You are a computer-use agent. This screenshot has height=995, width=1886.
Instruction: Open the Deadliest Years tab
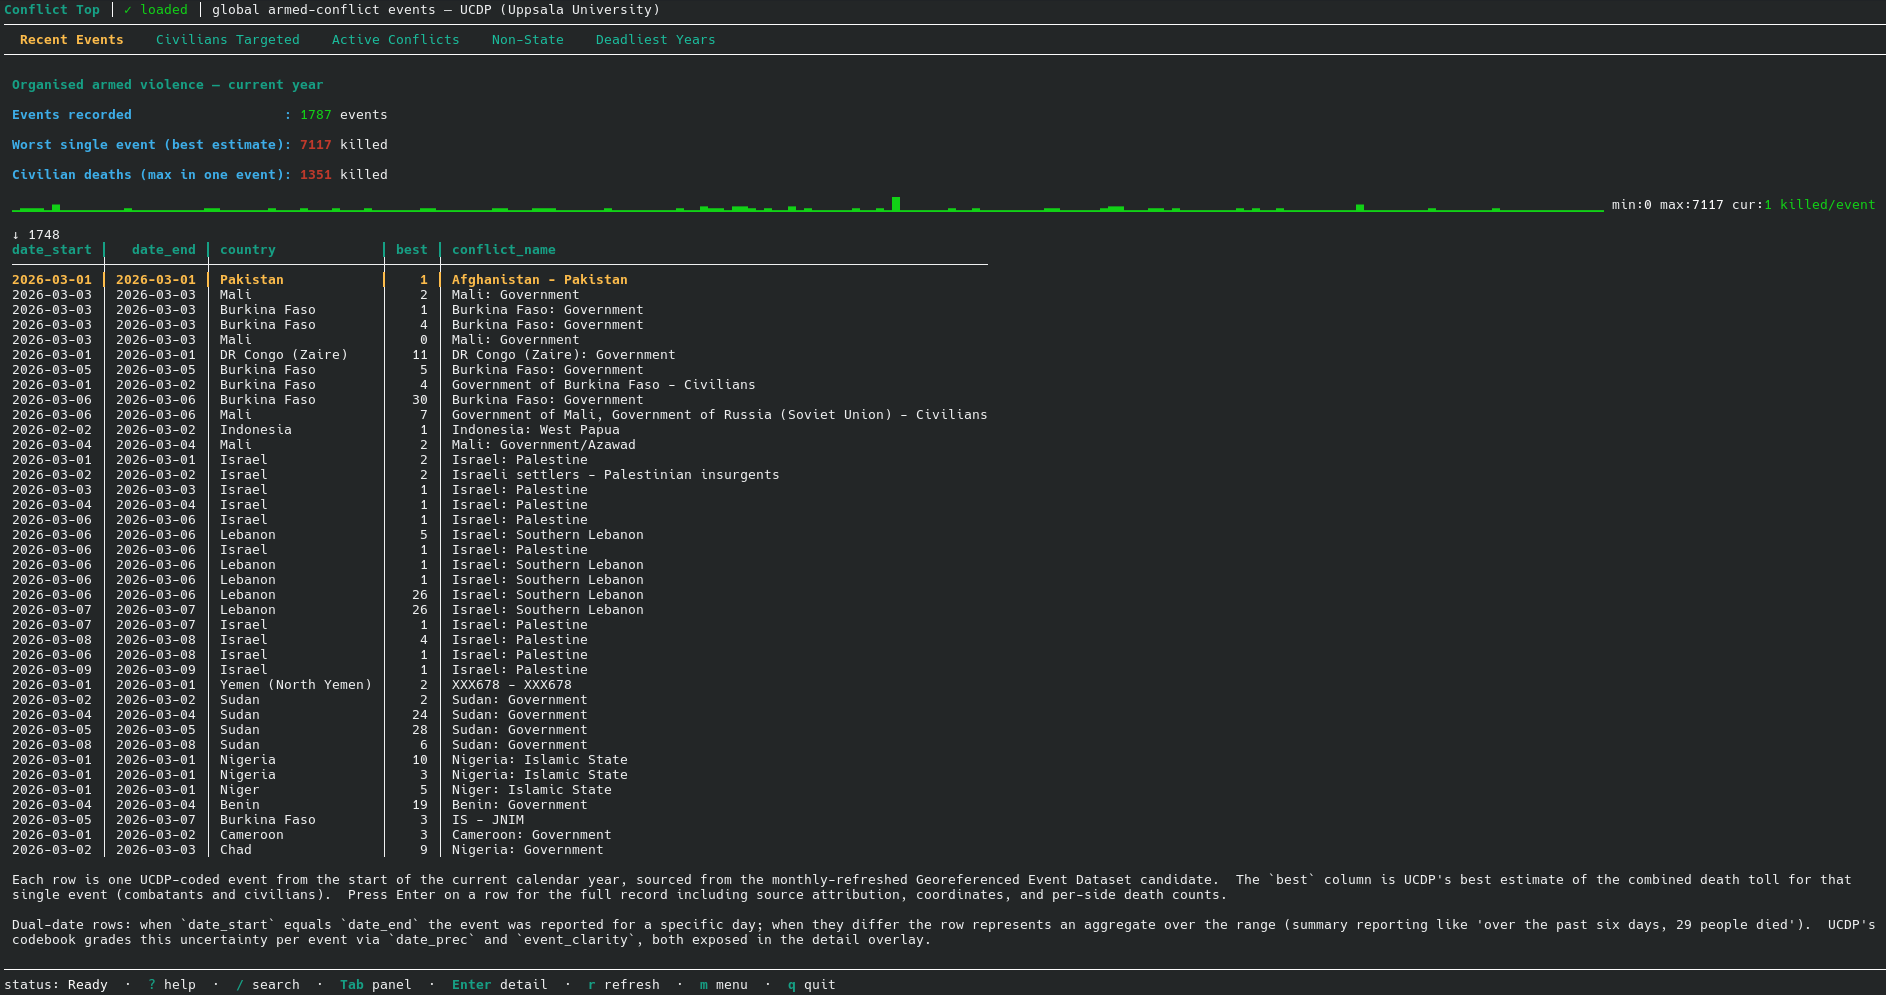pyautogui.click(x=655, y=40)
